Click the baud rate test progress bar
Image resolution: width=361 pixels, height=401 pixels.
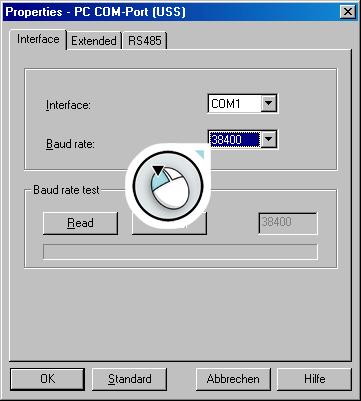click(180, 252)
